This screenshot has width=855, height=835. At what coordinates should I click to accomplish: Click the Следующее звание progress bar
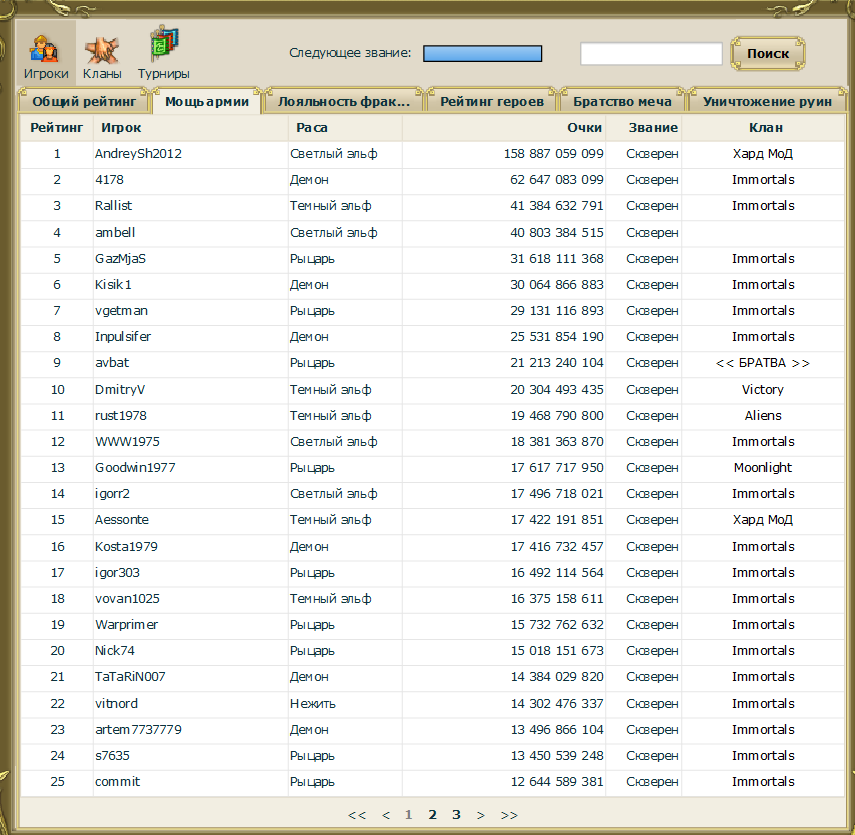point(483,53)
